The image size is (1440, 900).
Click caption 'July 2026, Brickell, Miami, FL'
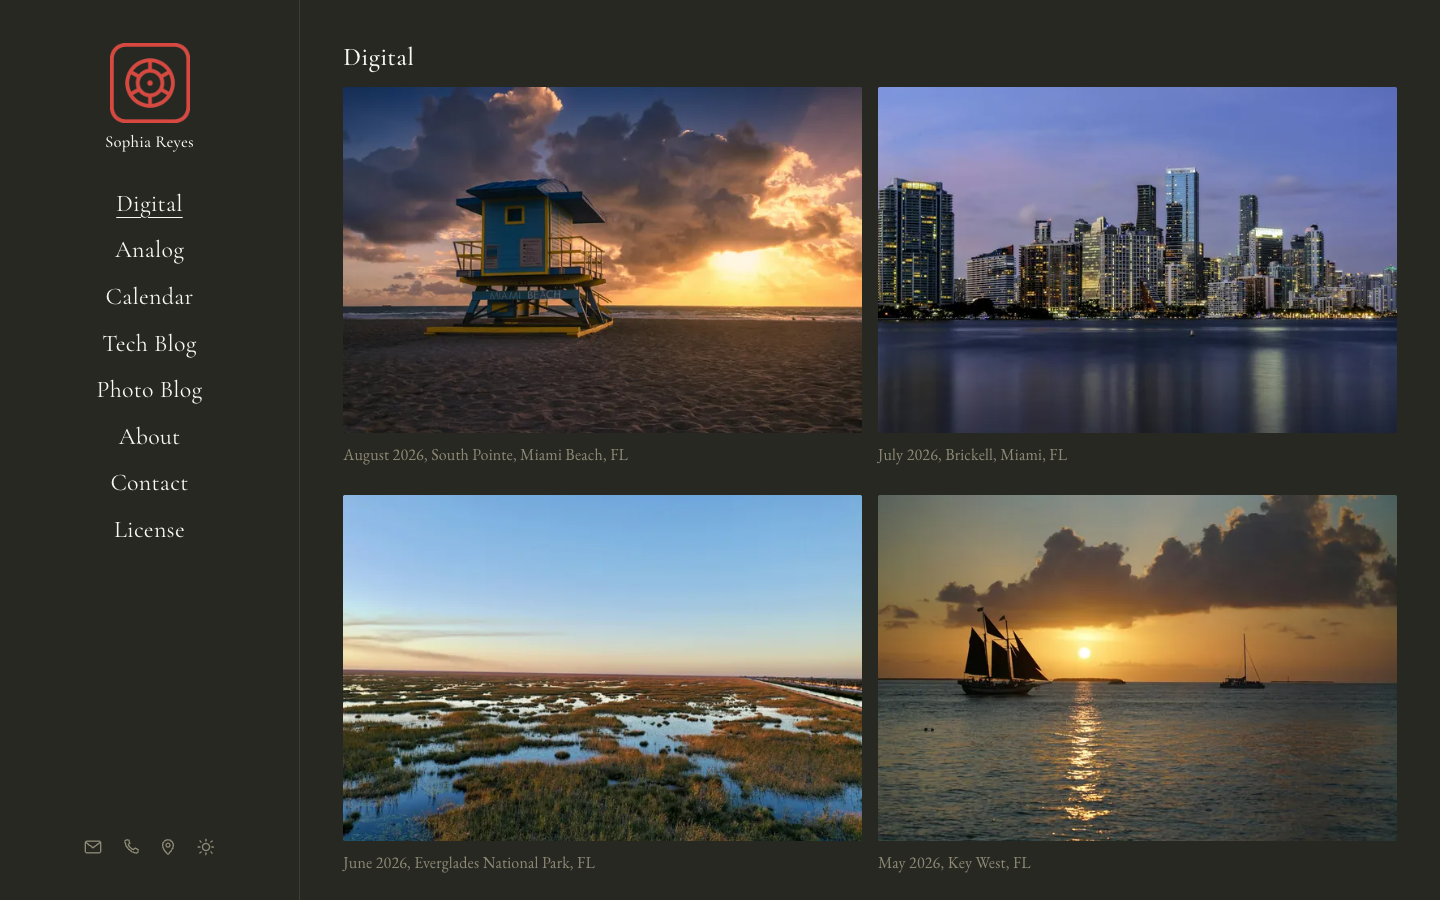[972, 455]
